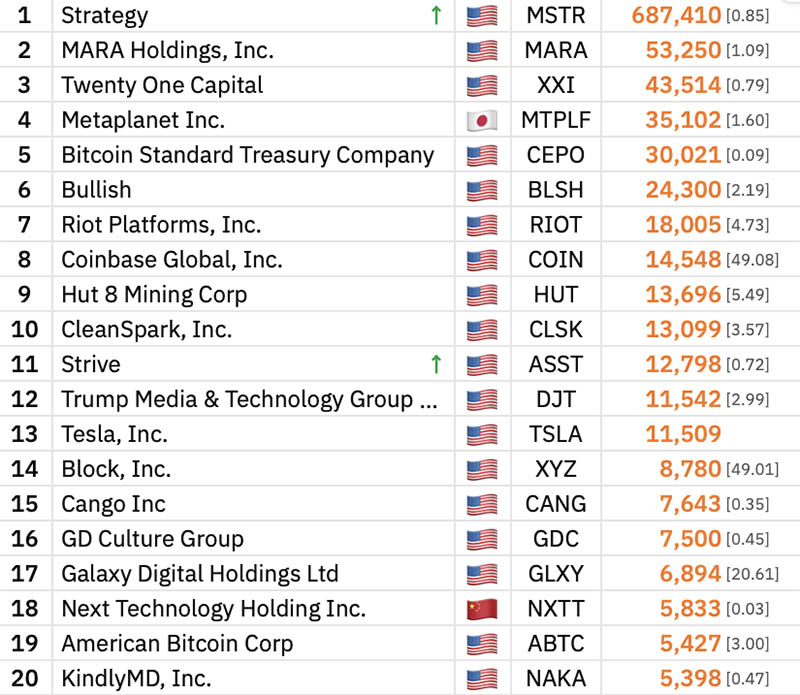Select the Galaxy Digital Holdings Ltd row

[x=199, y=574]
